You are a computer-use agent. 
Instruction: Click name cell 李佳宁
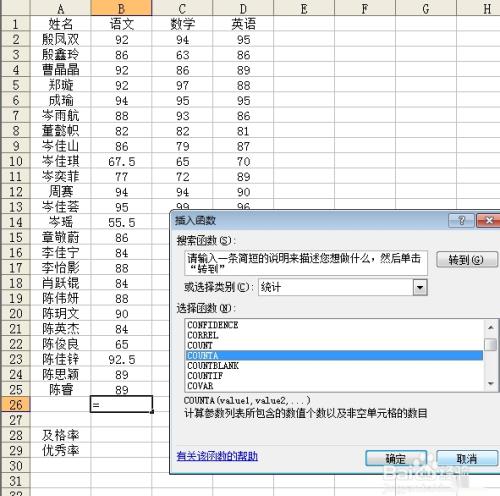coord(60,253)
